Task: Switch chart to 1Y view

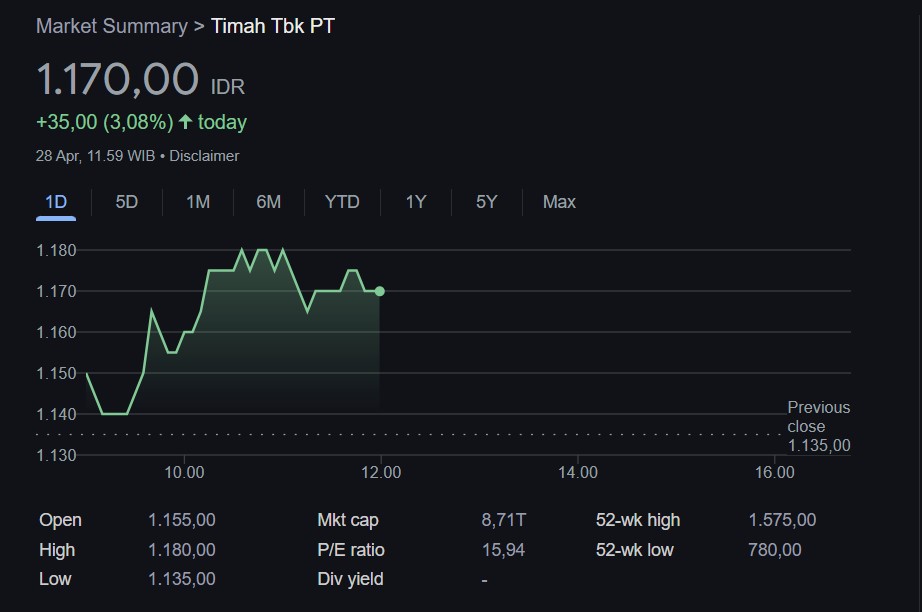Action: point(416,202)
